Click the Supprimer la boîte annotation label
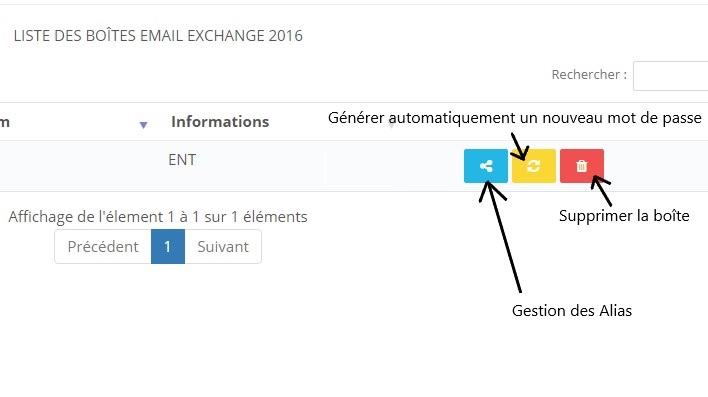The width and height of the screenshot is (708, 397). [x=624, y=216]
